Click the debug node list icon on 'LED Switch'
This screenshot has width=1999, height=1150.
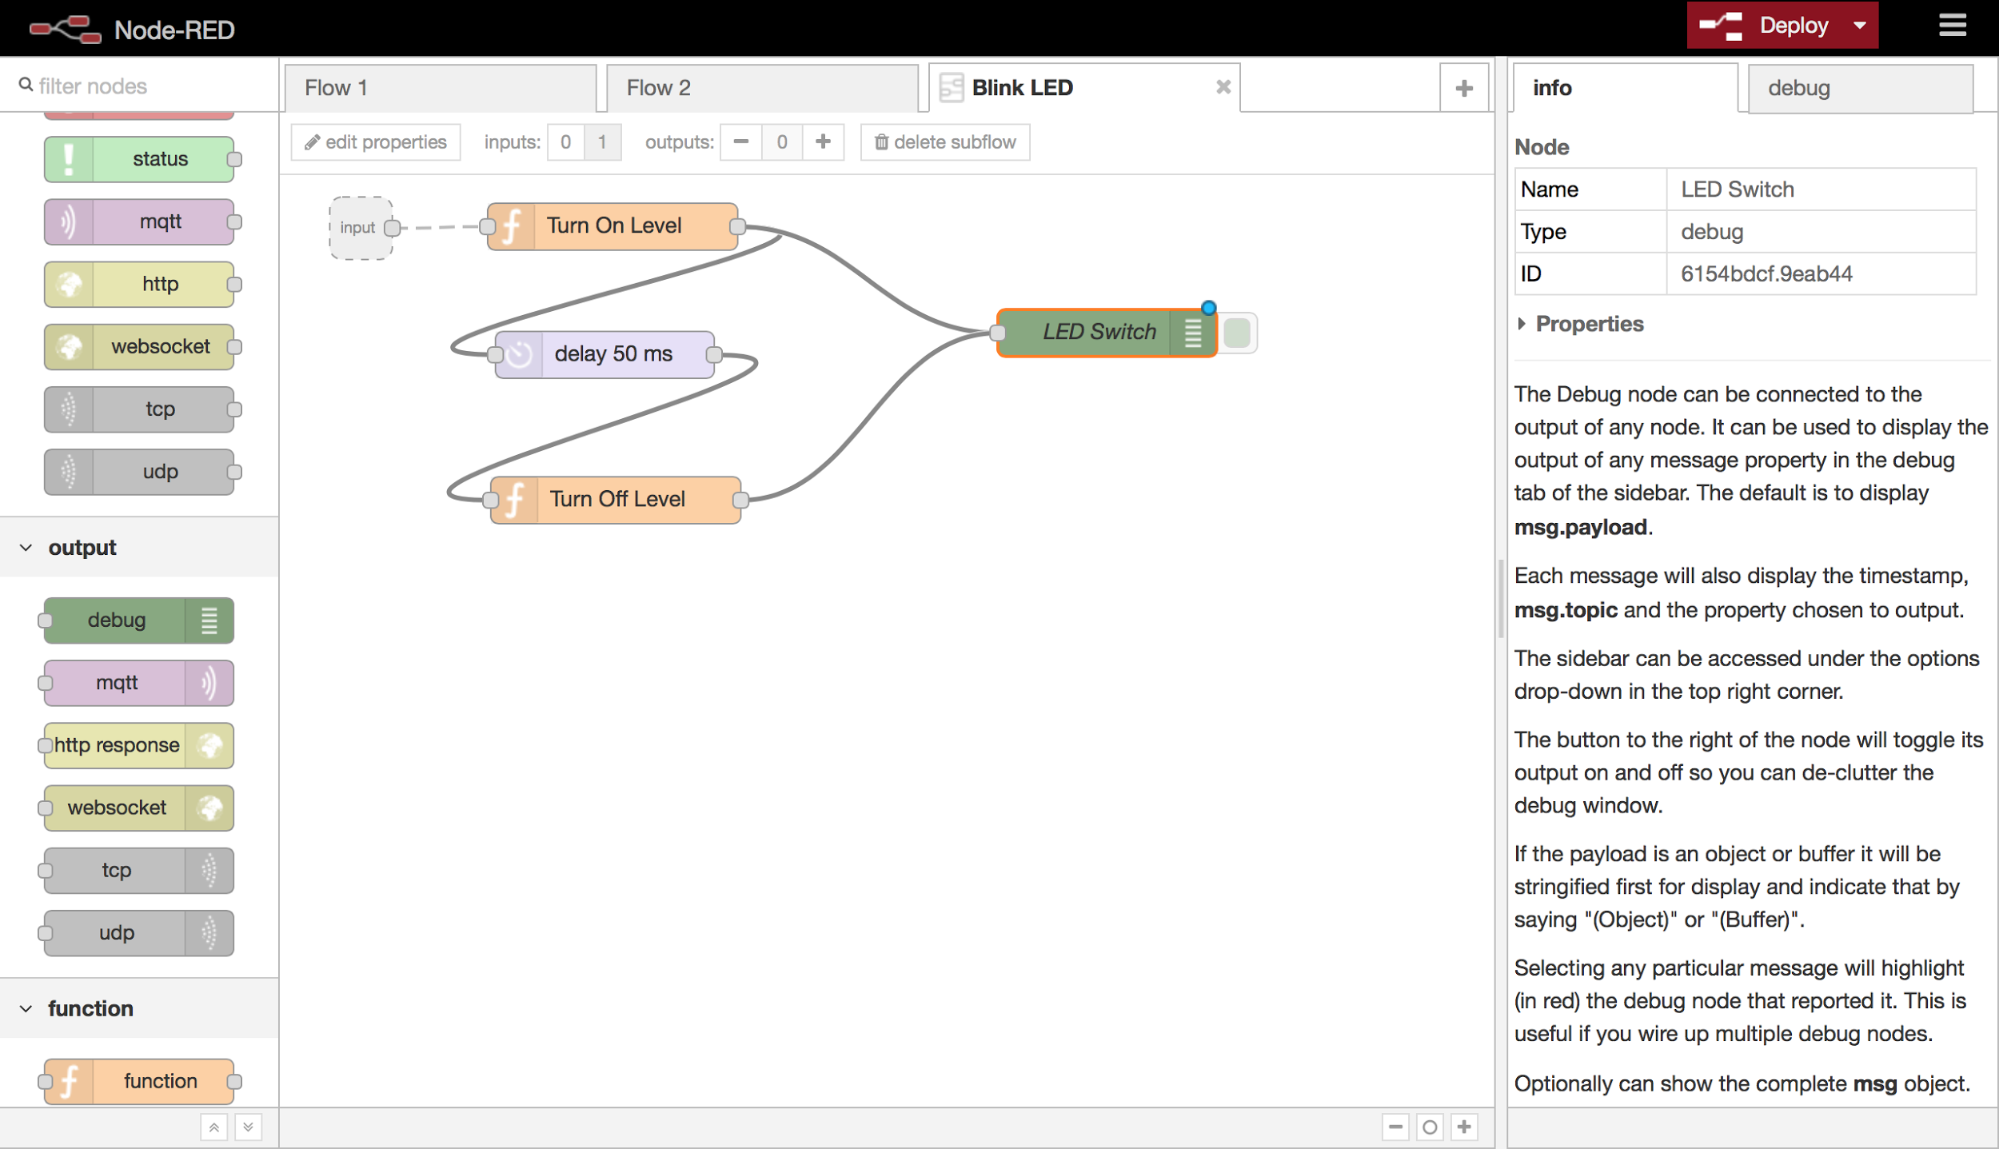tap(1192, 333)
